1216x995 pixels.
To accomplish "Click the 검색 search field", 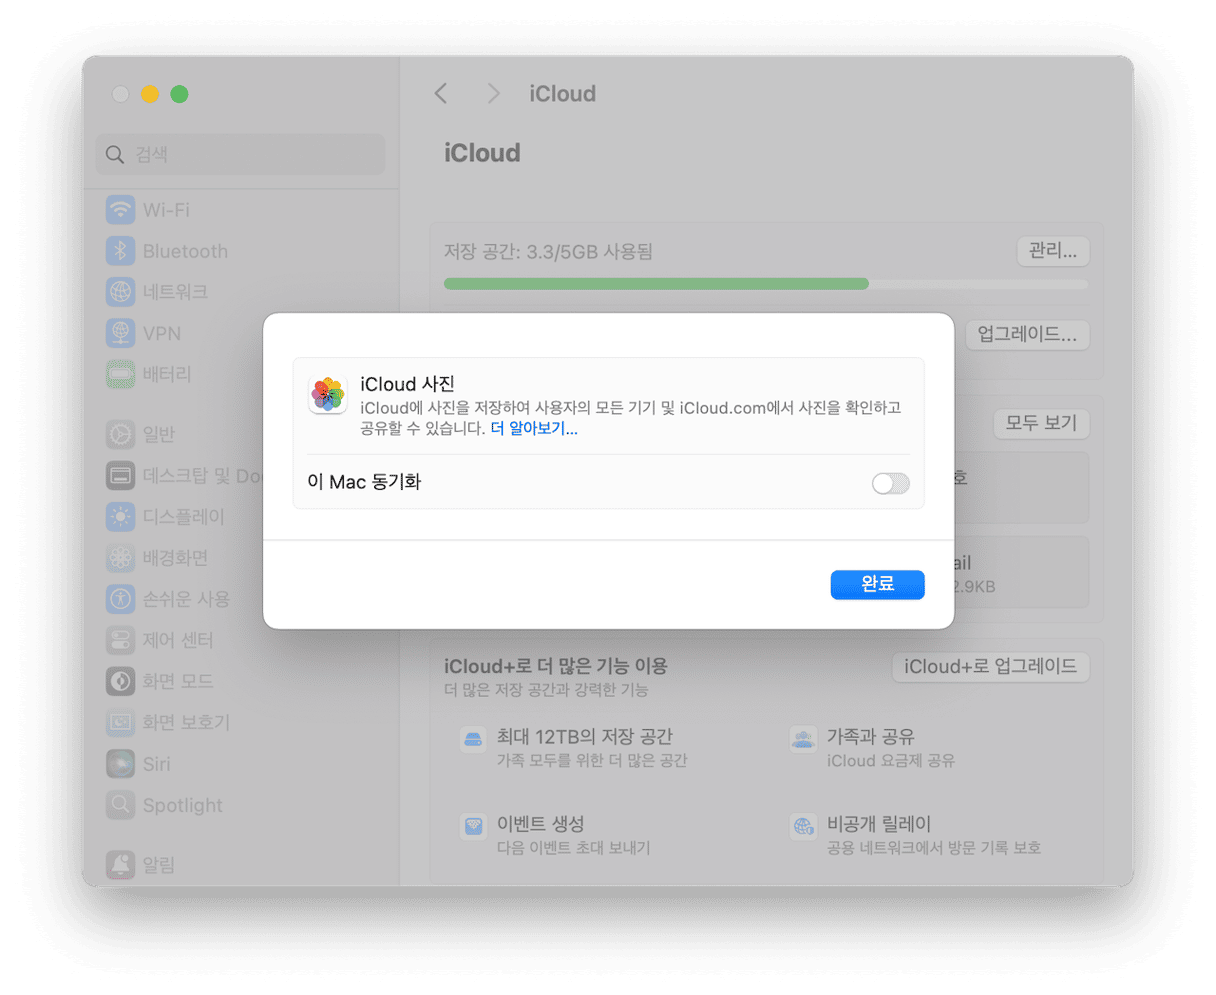I will tap(241, 155).
